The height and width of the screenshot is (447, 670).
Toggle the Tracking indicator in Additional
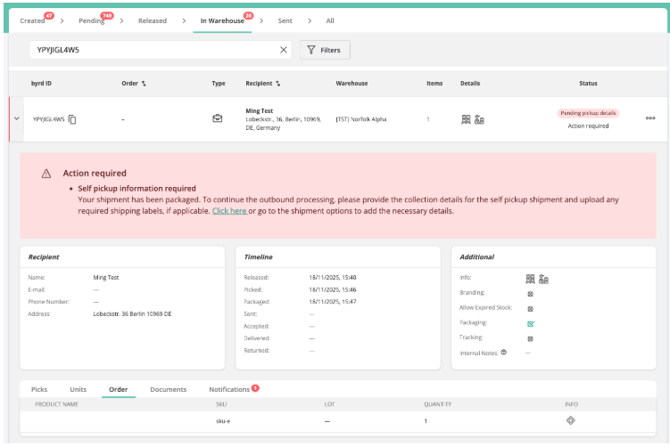530,338
